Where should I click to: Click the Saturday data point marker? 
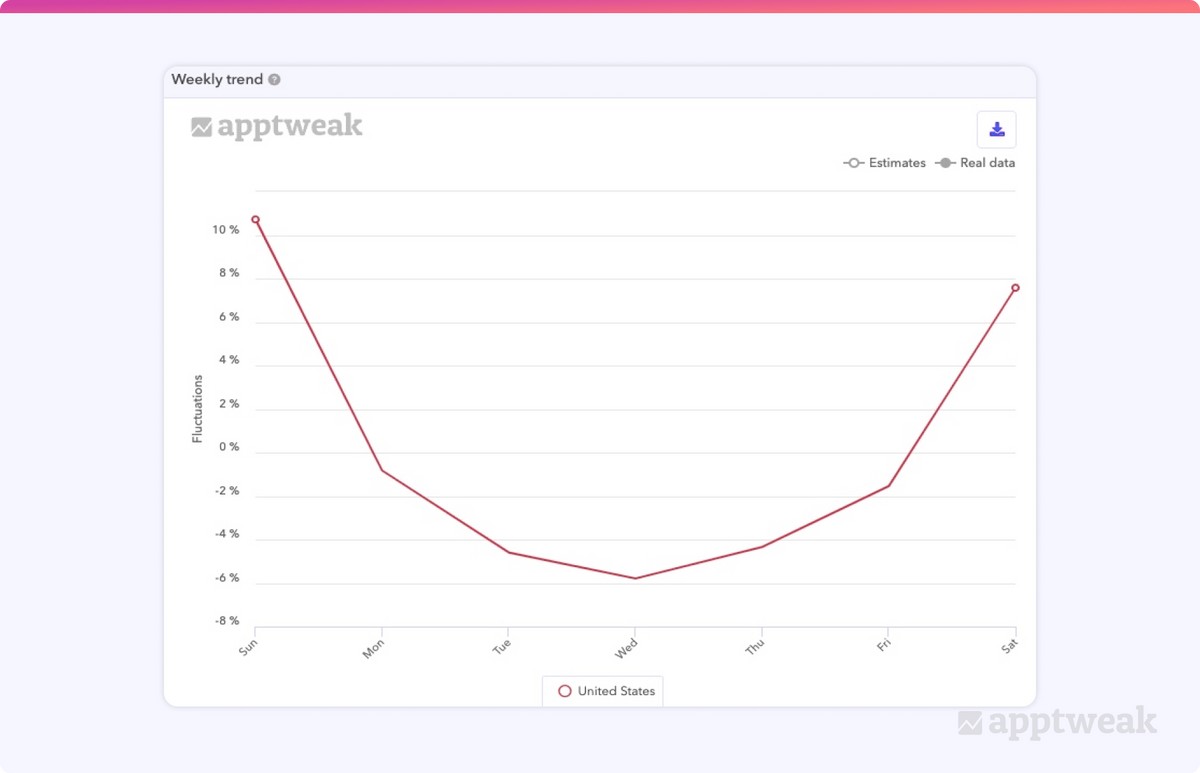tap(1015, 288)
